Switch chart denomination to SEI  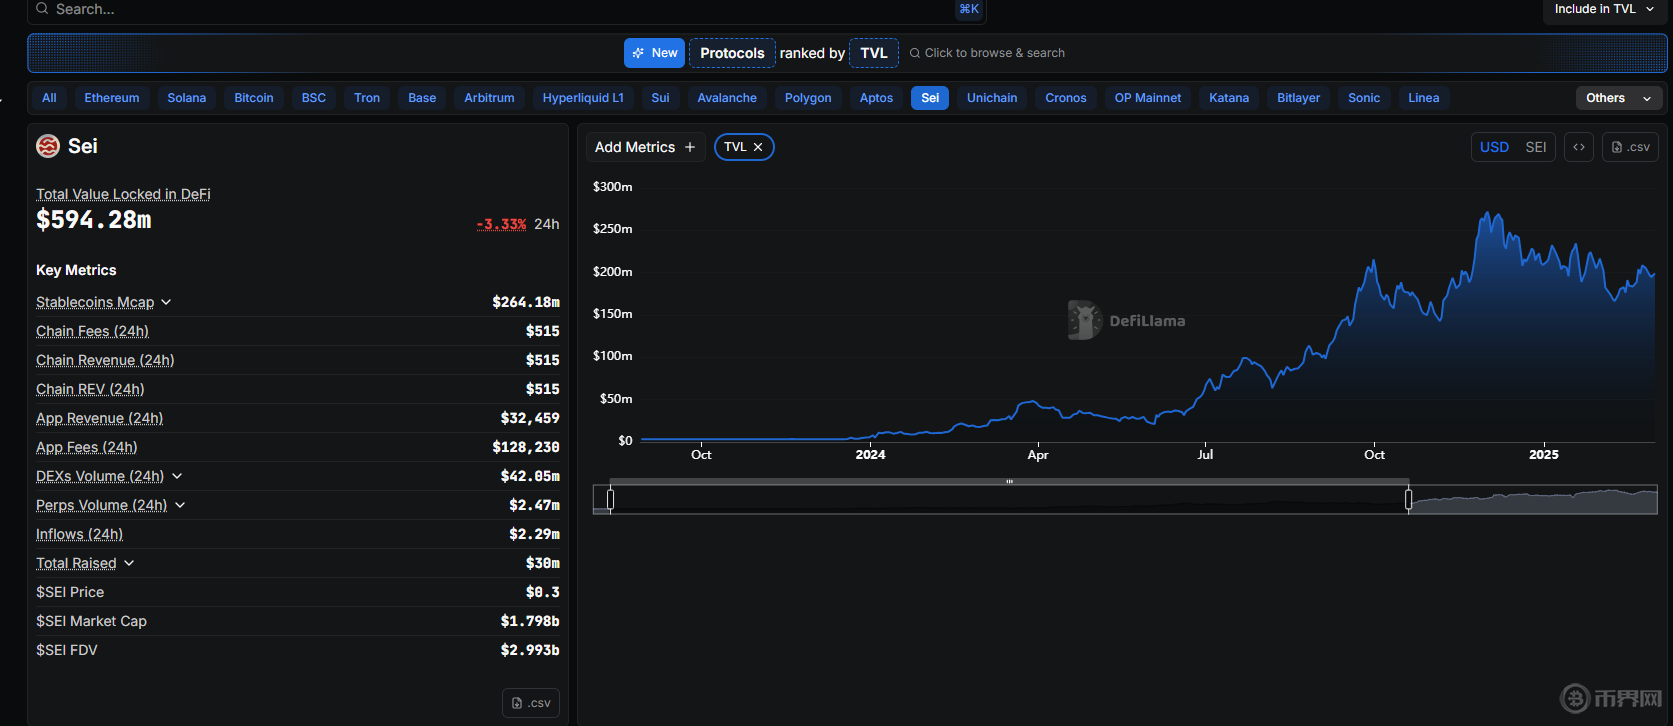pyautogui.click(x=1536, y=147)
